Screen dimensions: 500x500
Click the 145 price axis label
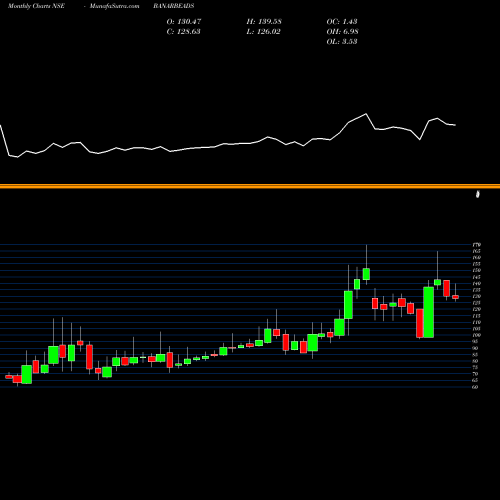[x=476, y=277]
